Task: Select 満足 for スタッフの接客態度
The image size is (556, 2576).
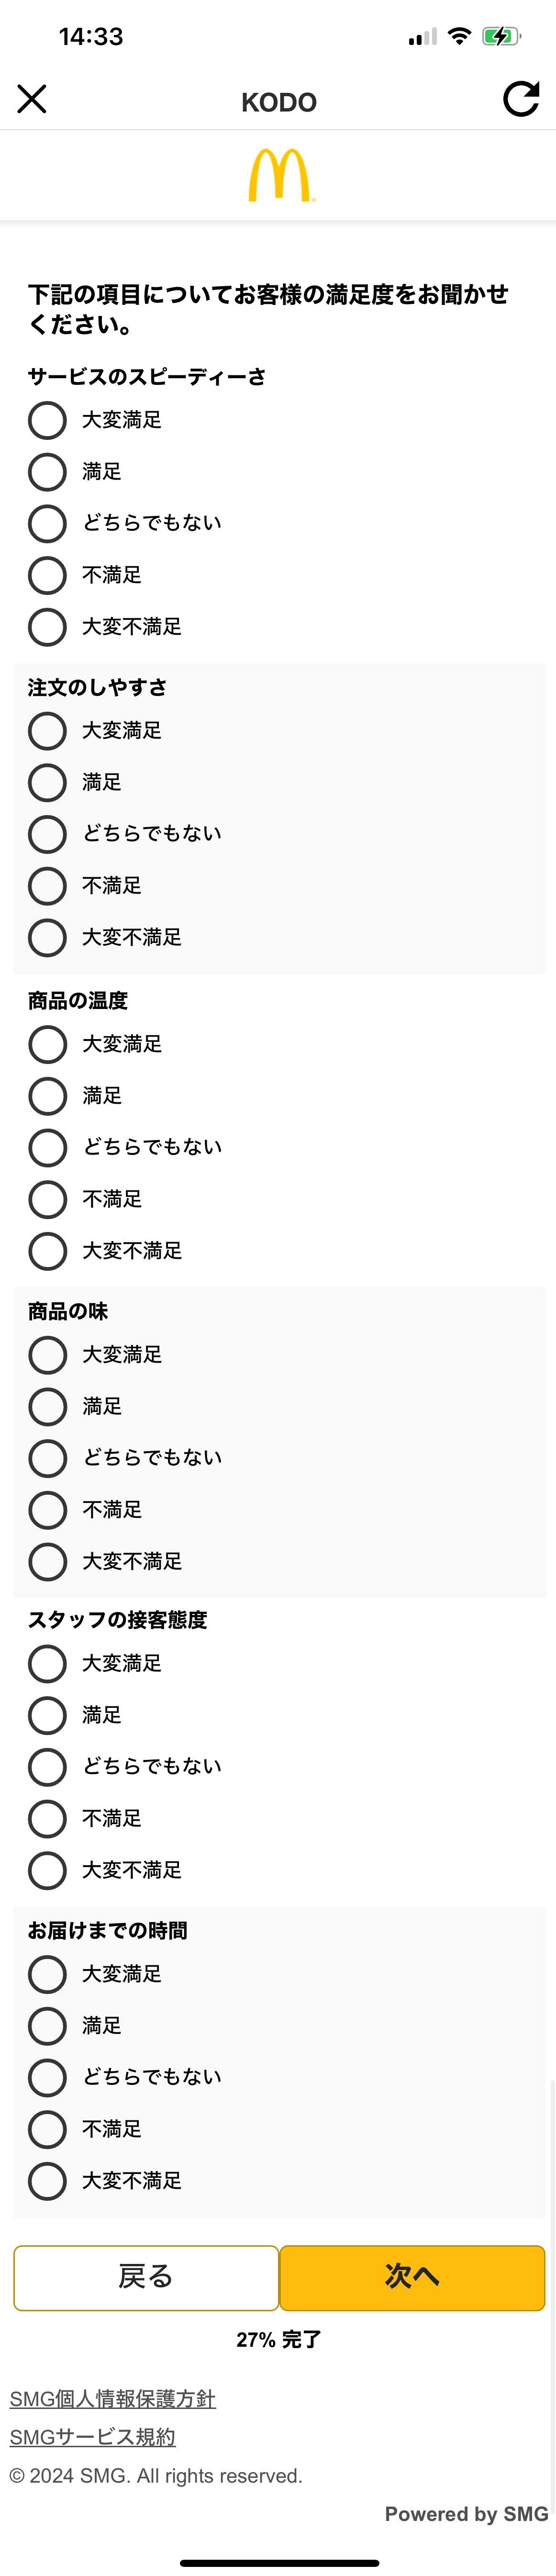Action: pyautogui.click(x=47, y=1715)
